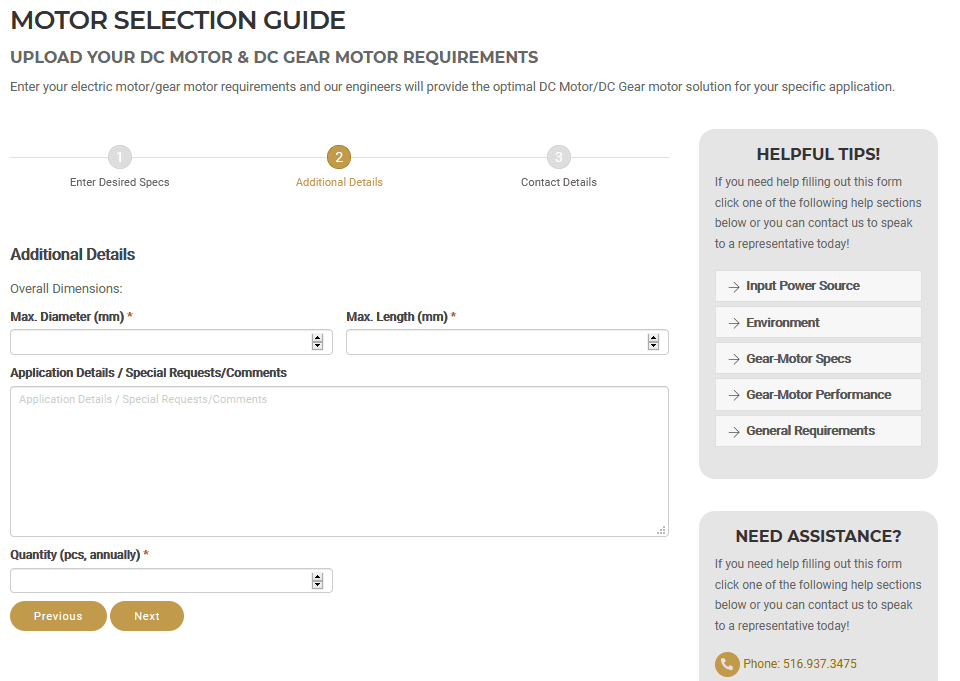
Task: Decrease Max. Length using its down stepper arrow
Action: 654,345
